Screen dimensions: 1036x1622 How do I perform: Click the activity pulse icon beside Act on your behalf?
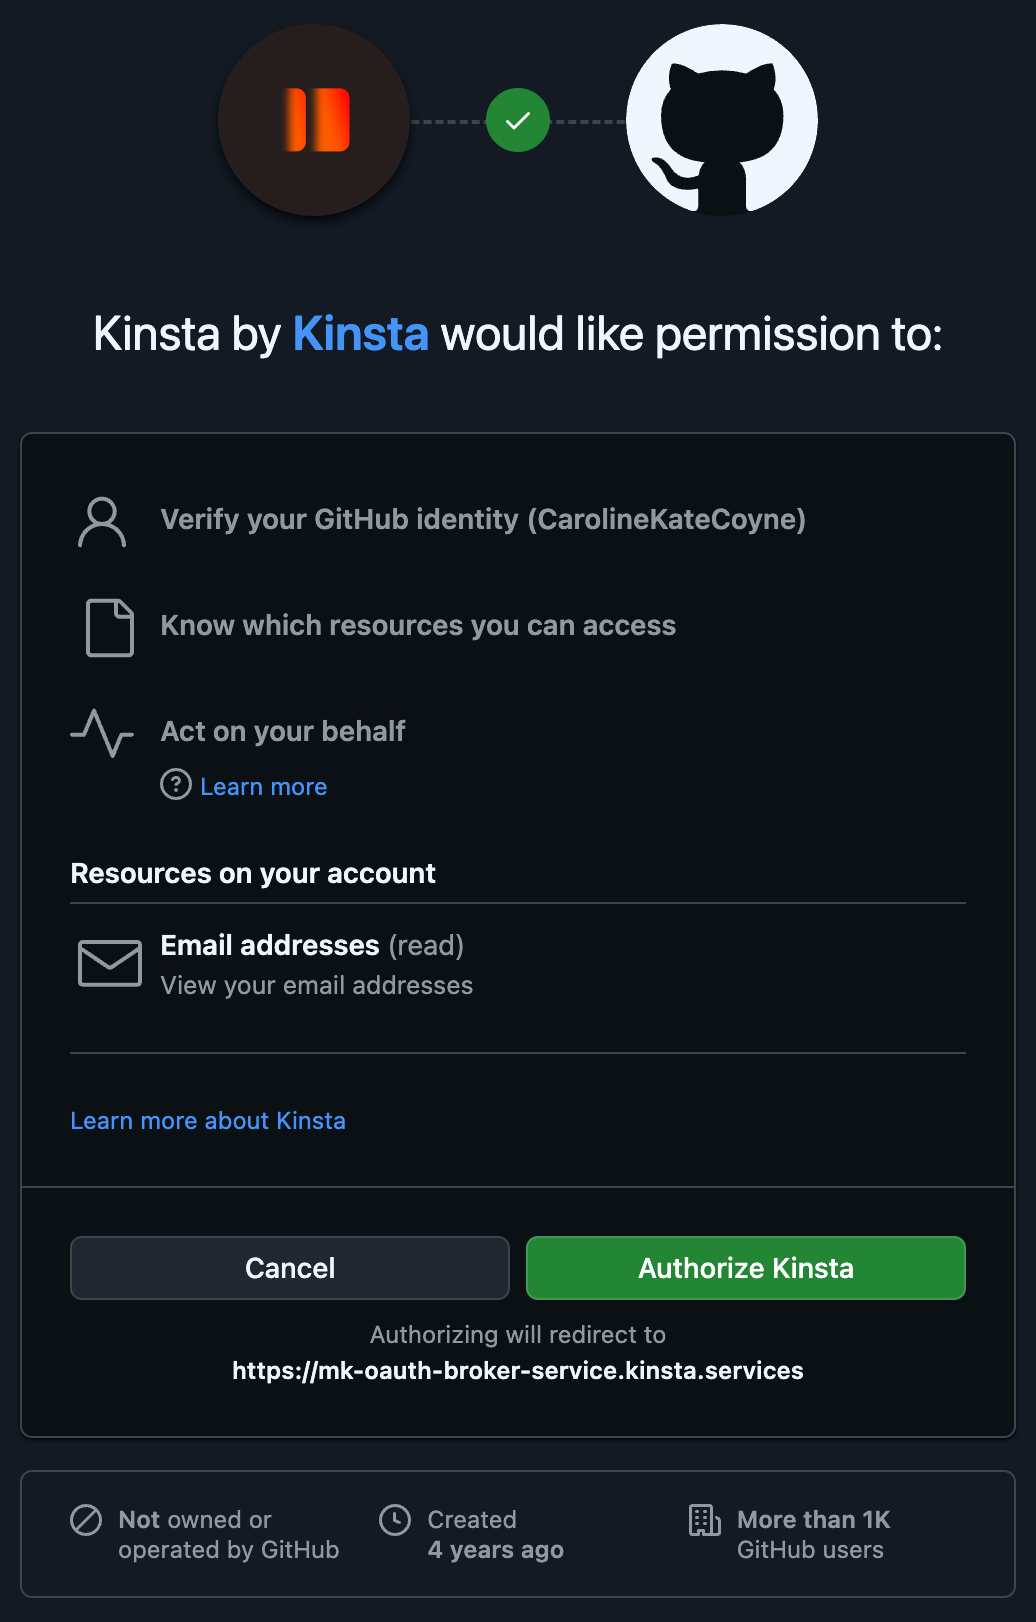pyautogui.click(x=101, y=733)
